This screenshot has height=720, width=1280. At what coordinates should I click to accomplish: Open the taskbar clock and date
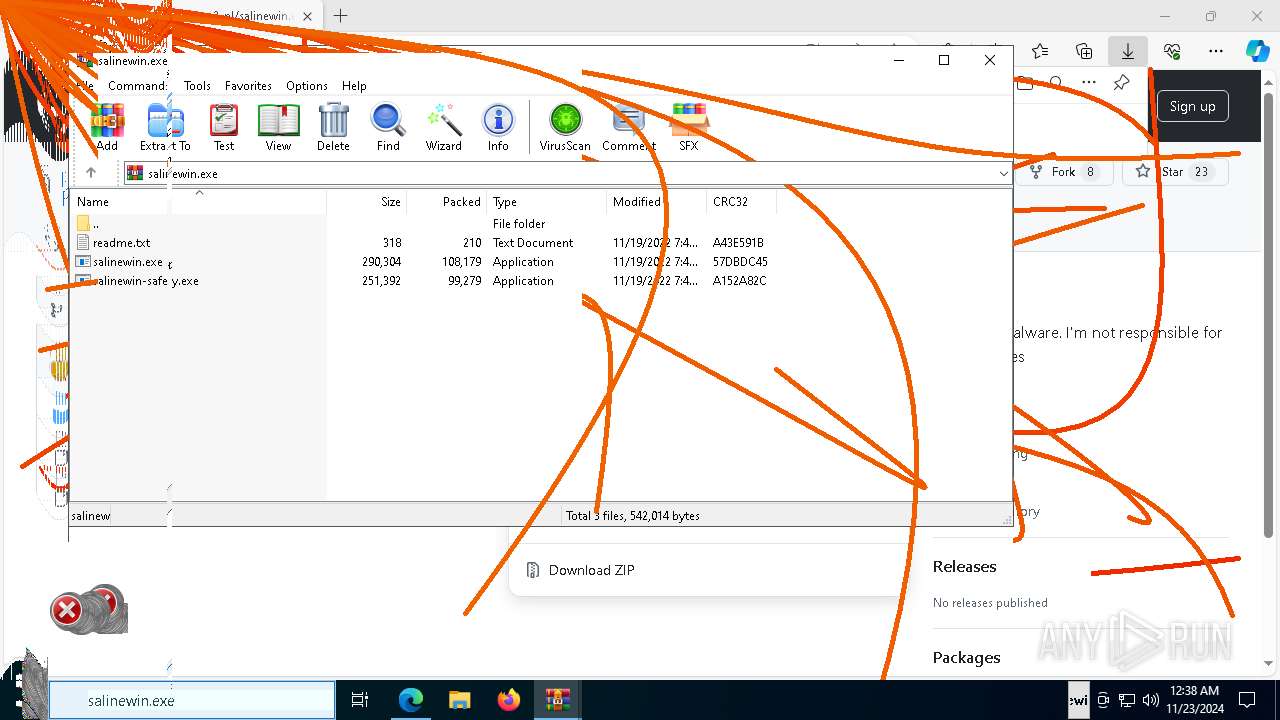[1194, 700]
